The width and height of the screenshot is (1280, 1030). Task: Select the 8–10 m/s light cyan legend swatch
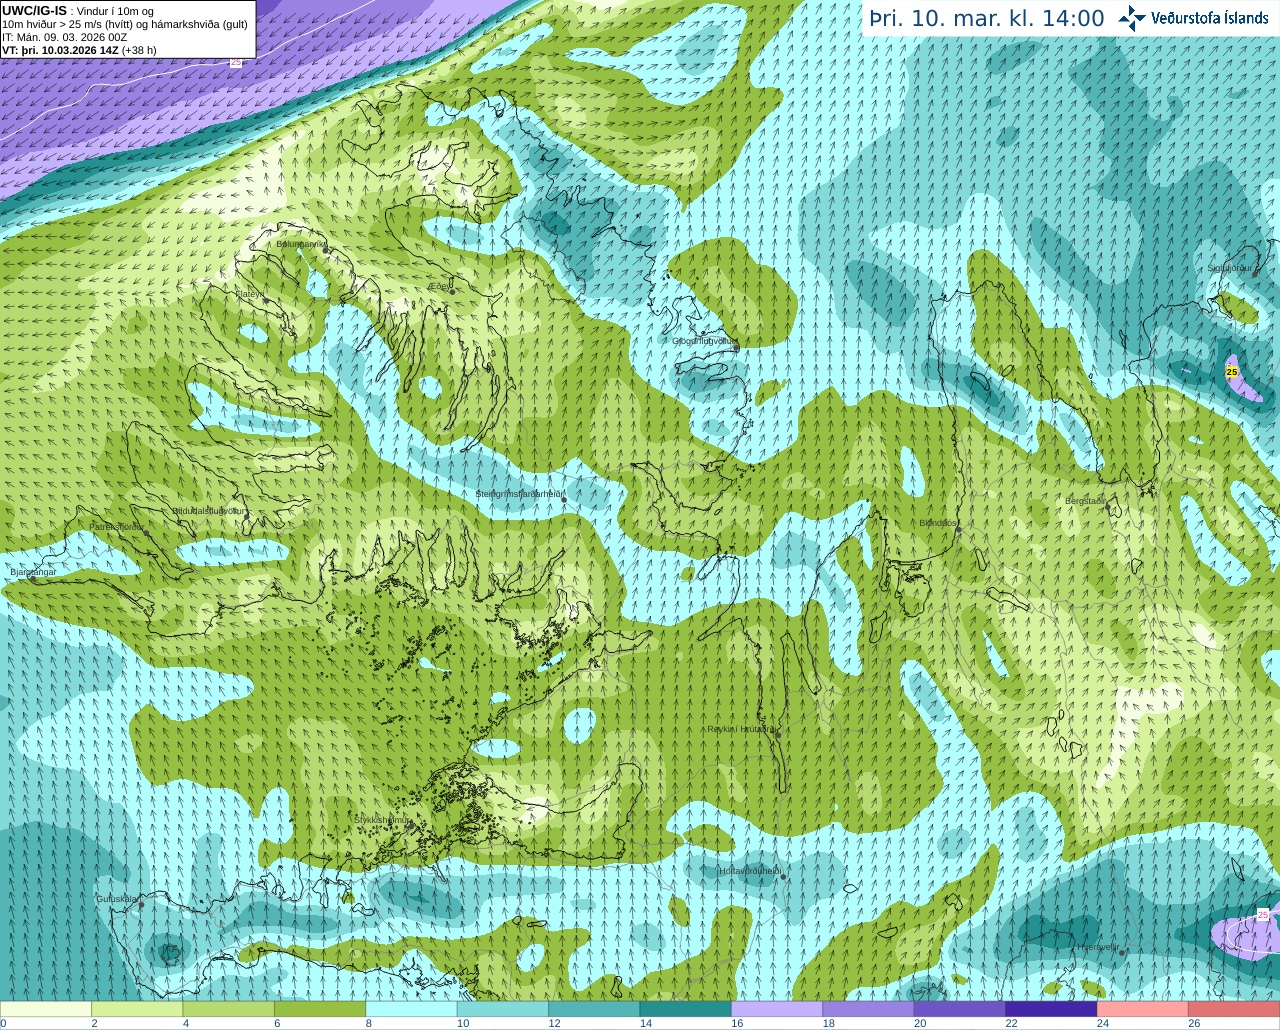[x=412, y=1009]
